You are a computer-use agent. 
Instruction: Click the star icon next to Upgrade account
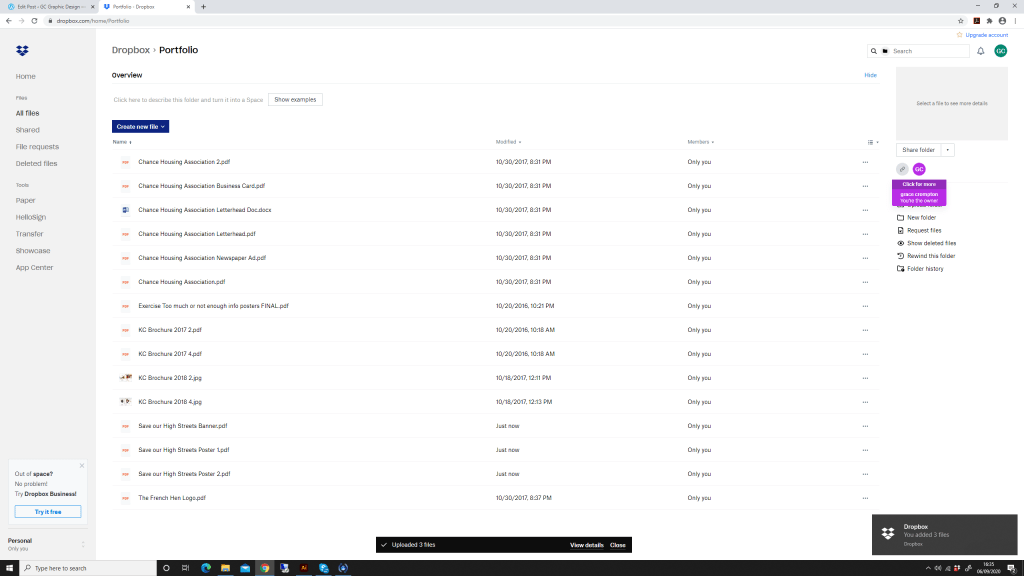(x=960, y=35)
